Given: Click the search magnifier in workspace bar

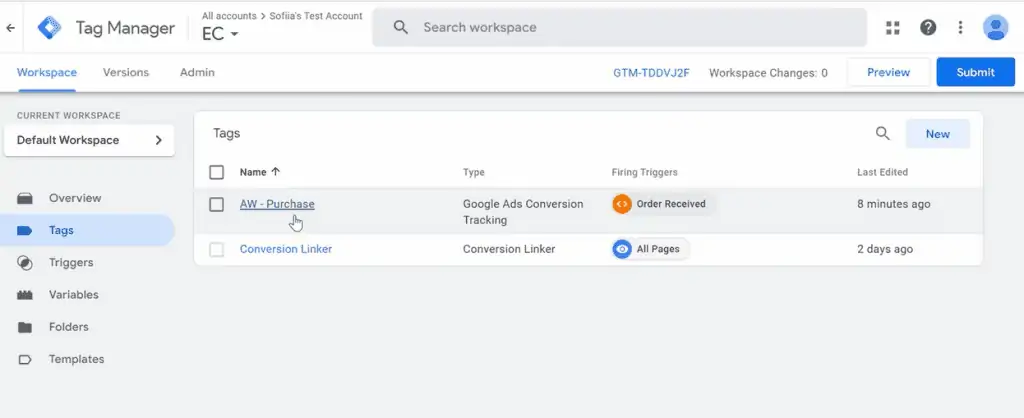Looking at the screenshot, I should click(401, 27).
